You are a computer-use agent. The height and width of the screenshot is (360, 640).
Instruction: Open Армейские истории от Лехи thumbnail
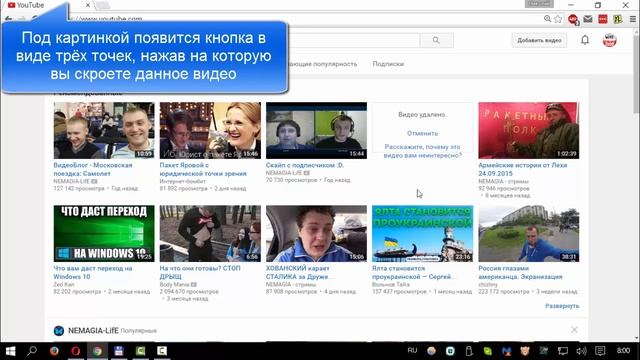tap(529, 131)
